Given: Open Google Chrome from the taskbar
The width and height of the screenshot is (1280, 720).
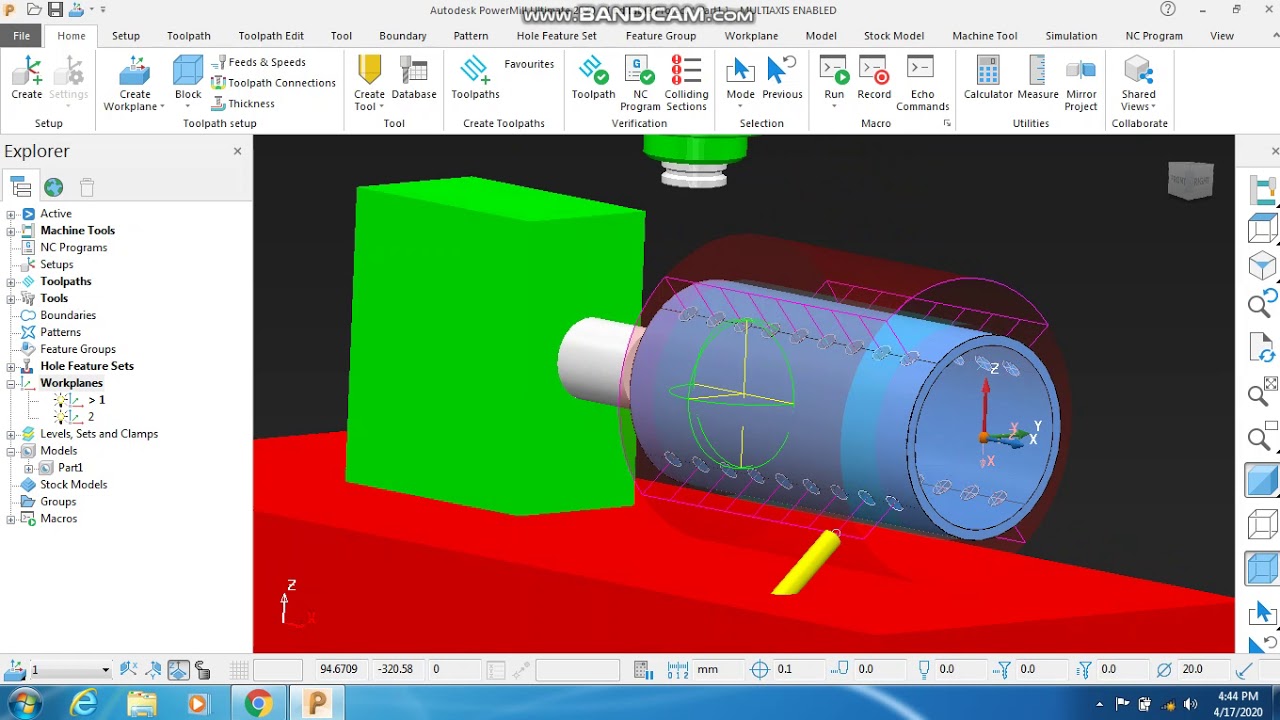Looking at the screenshot, I should pyautogui.click(x=258, y=704).
